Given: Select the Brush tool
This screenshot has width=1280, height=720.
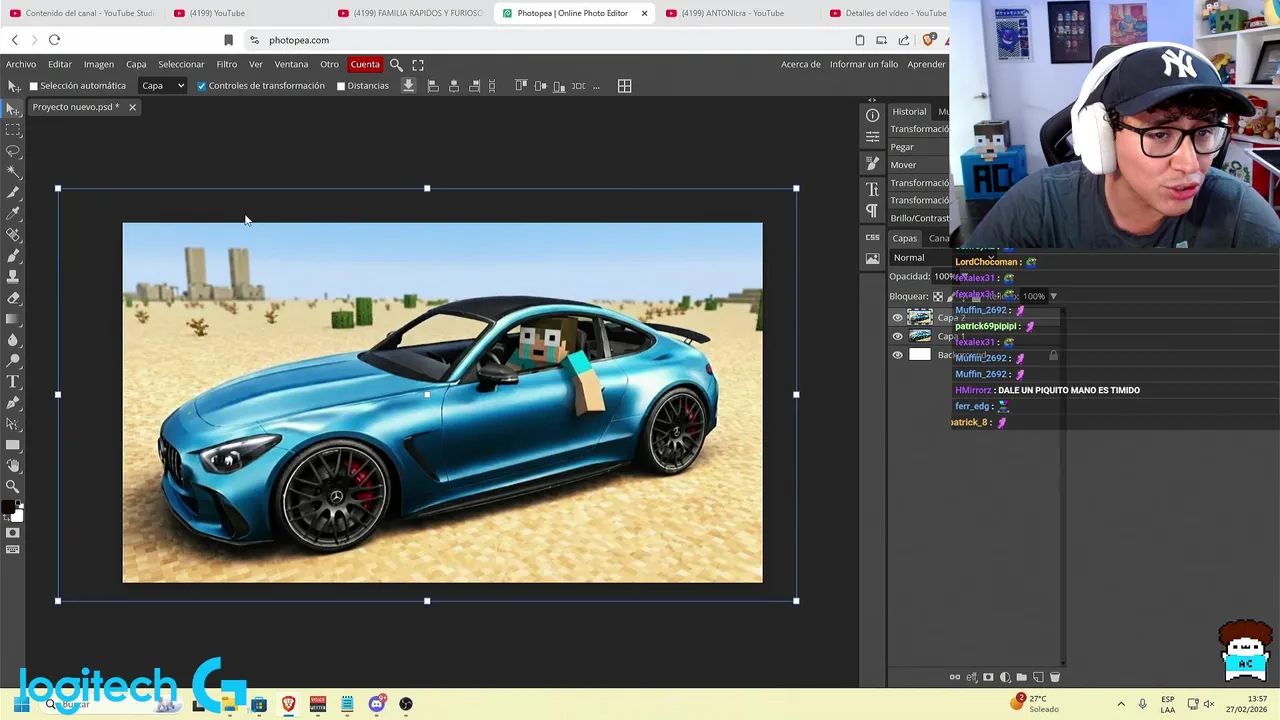Looking at the screenshot, I should pos(13,256).
